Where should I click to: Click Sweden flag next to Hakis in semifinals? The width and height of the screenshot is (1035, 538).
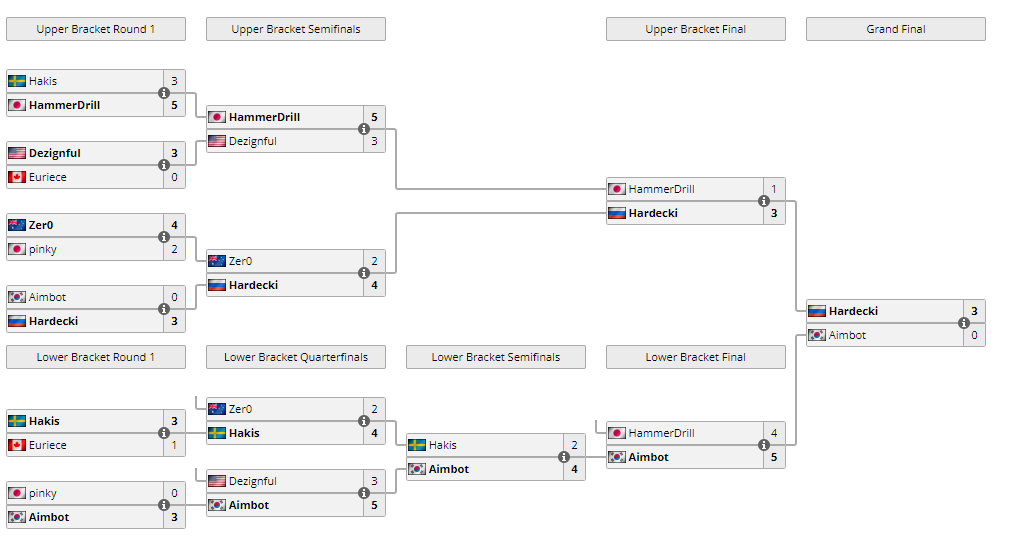coord(417,445)
